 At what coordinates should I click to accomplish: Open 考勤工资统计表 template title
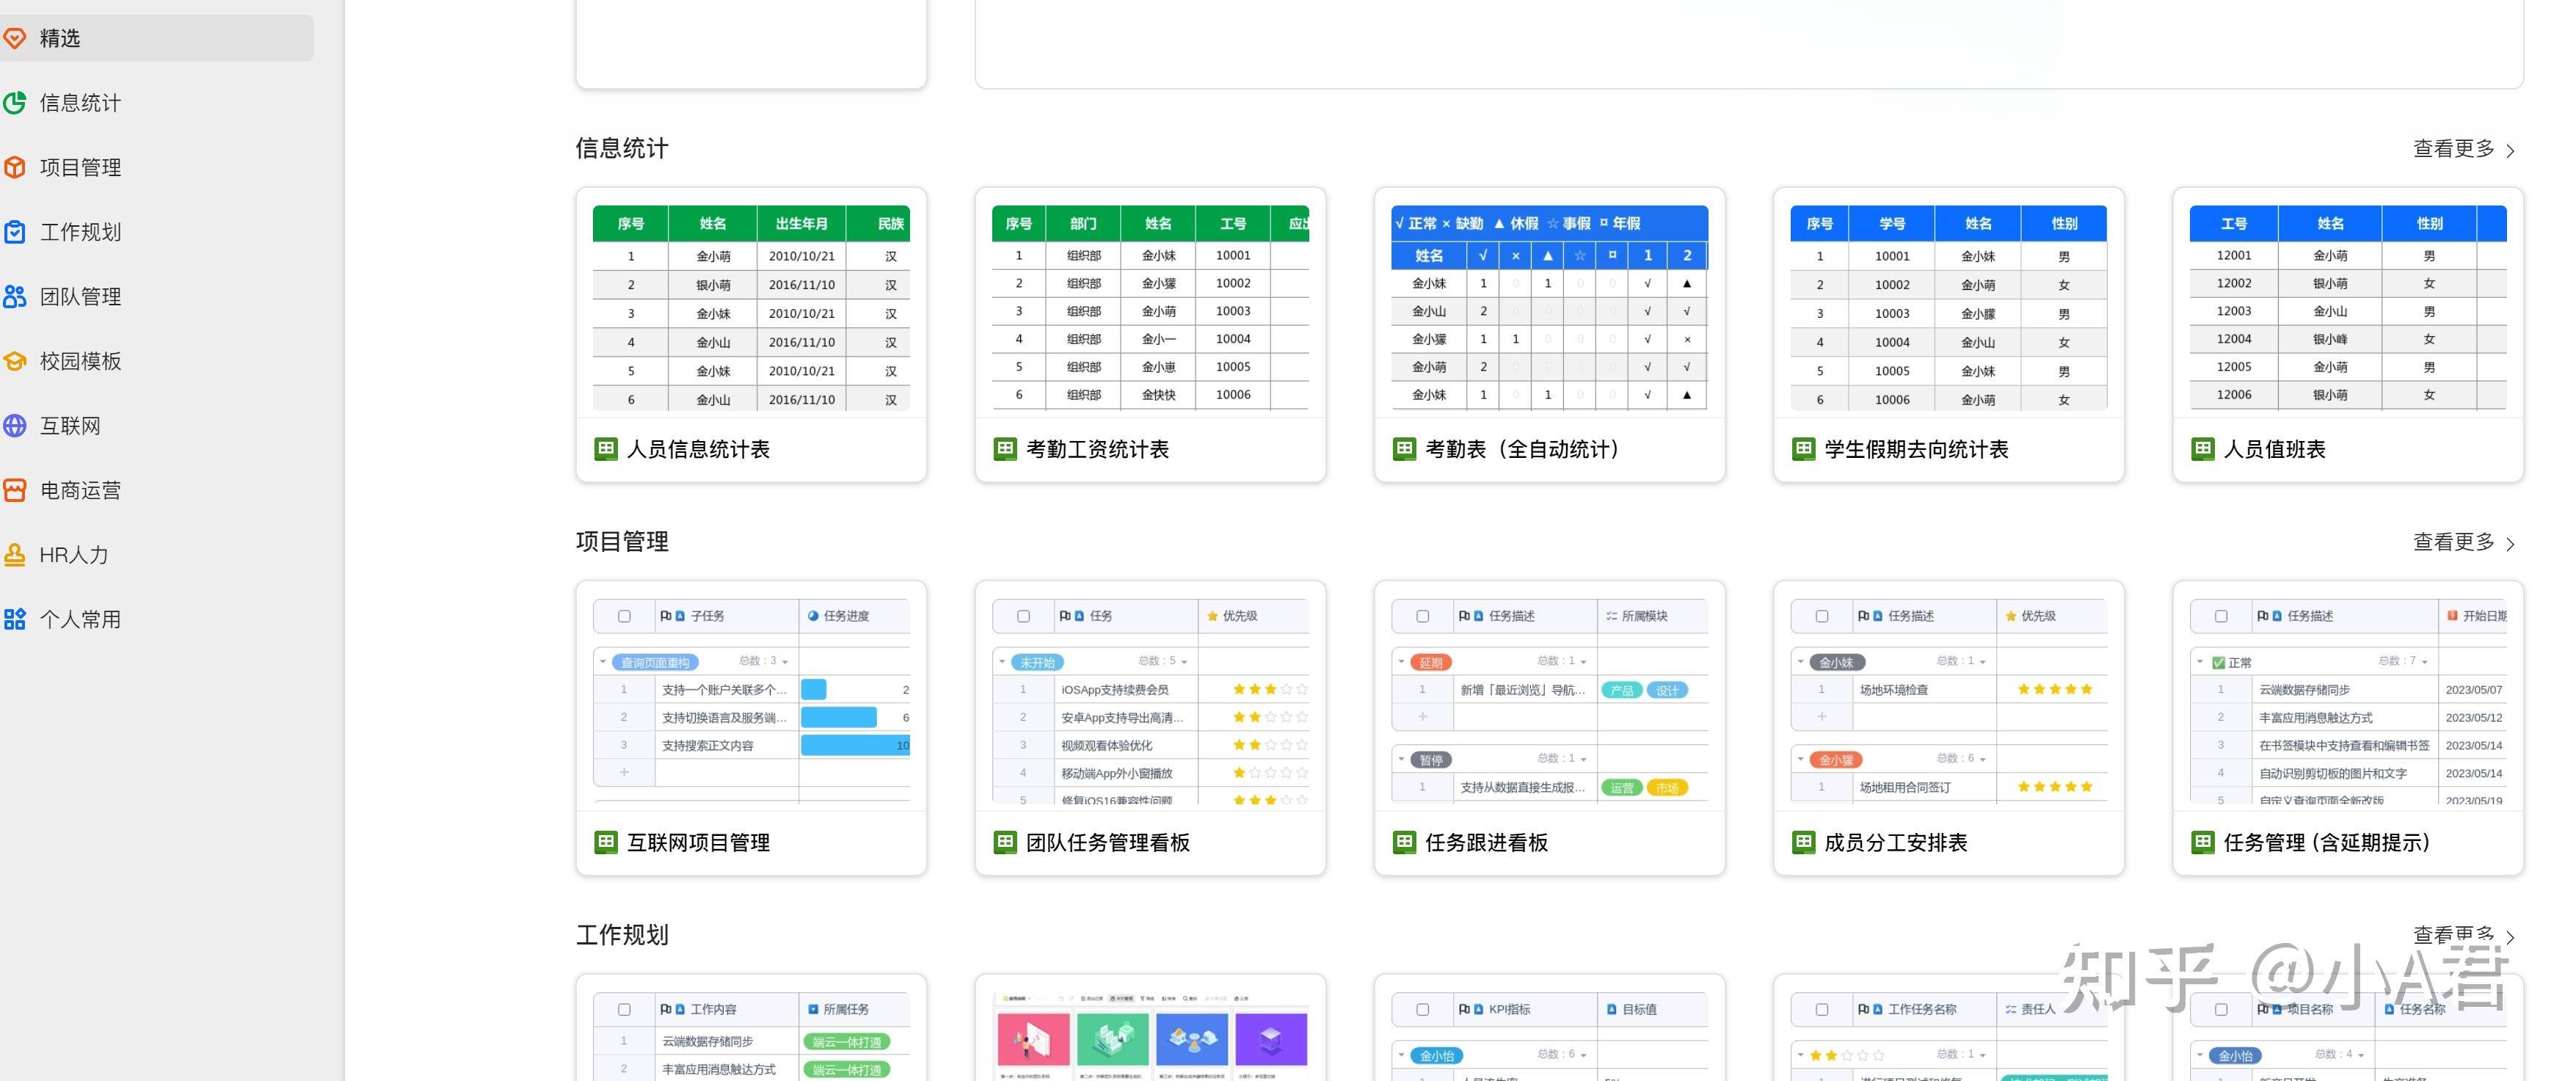tap(1097, 449)
